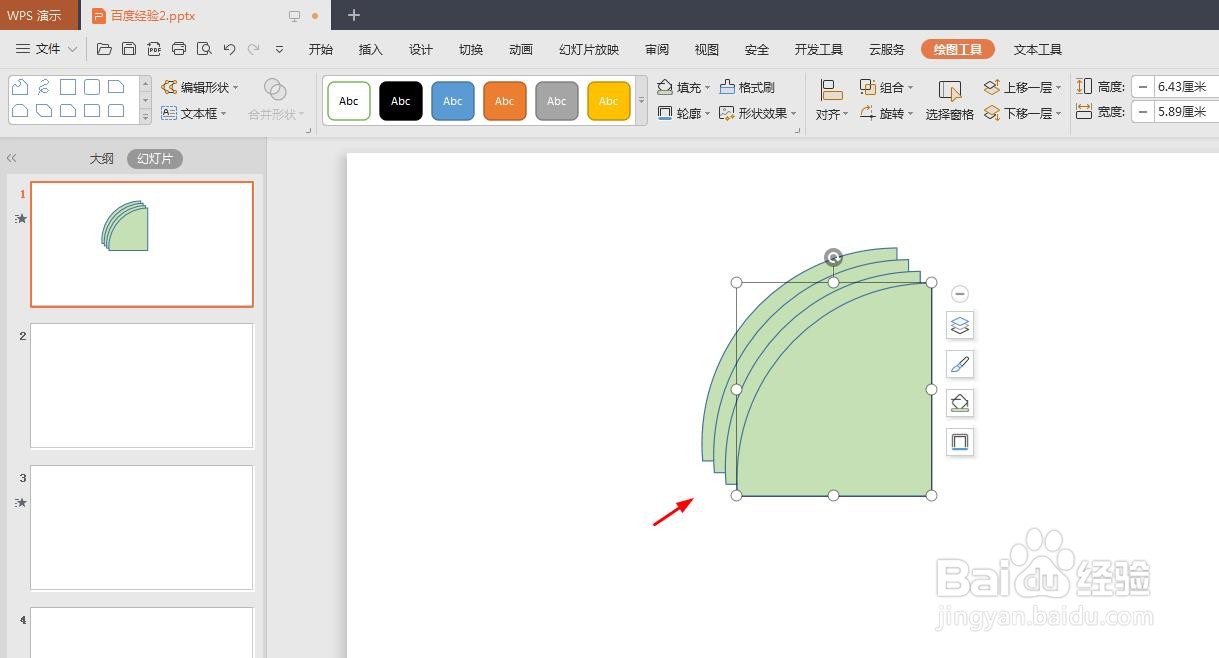Apply white Abc style with green outline
This screenshot has width=1219, height=658.
[x=349, y=101]
